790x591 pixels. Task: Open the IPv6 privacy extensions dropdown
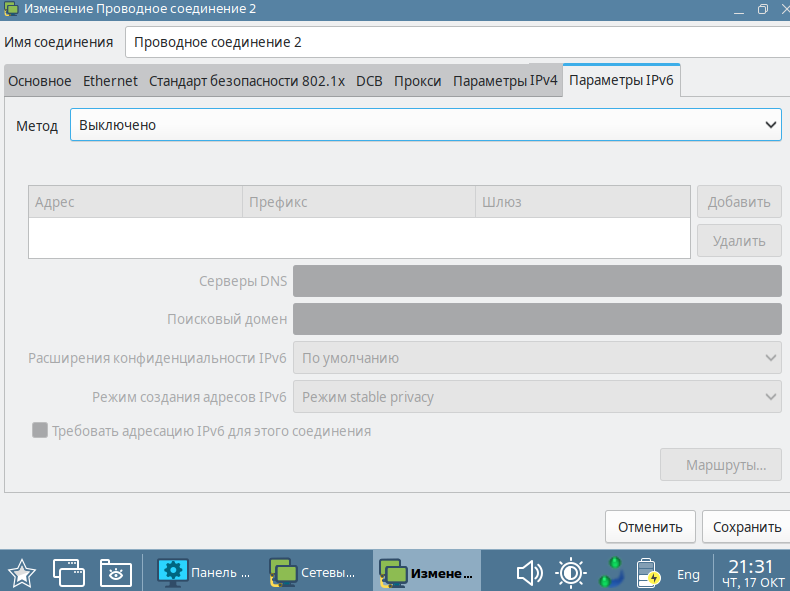point(537,358)
